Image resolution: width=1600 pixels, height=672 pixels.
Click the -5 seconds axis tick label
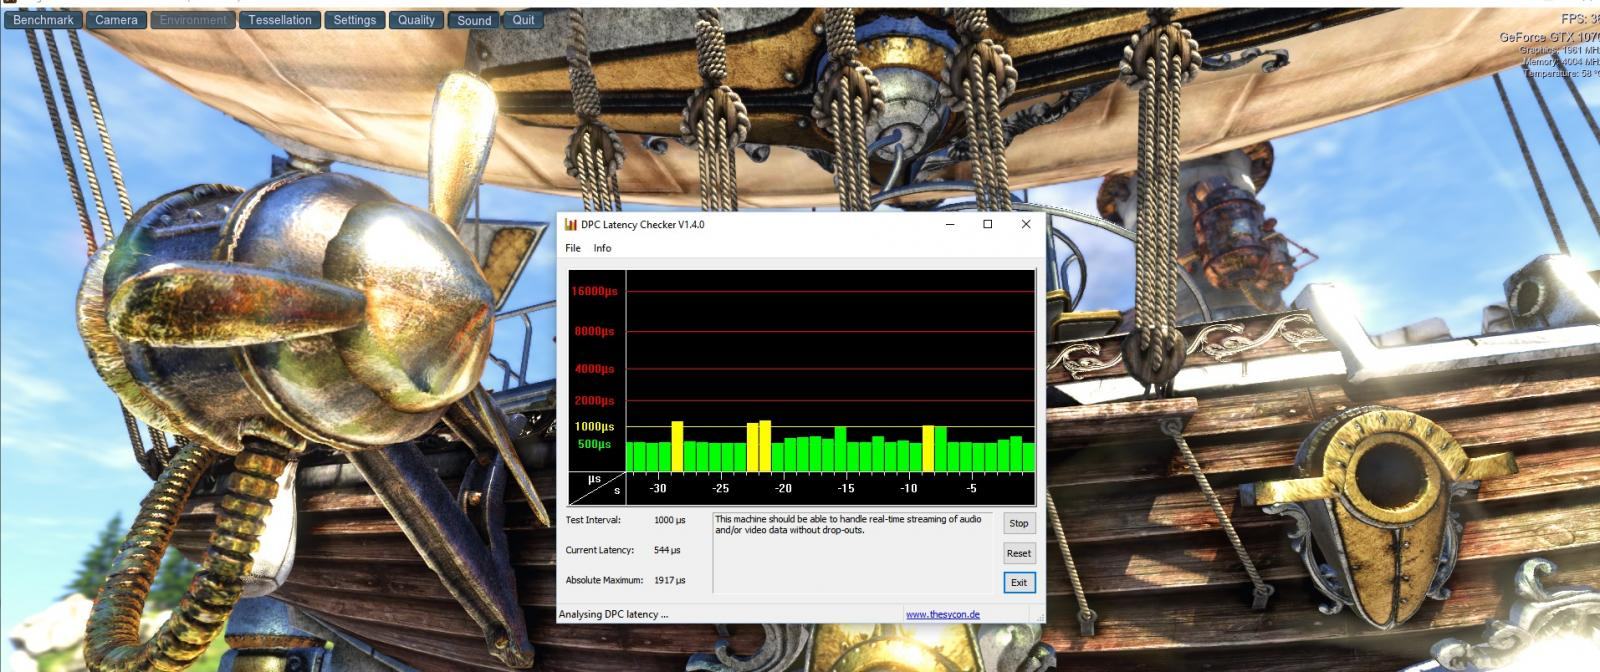[x=971, y=488]
